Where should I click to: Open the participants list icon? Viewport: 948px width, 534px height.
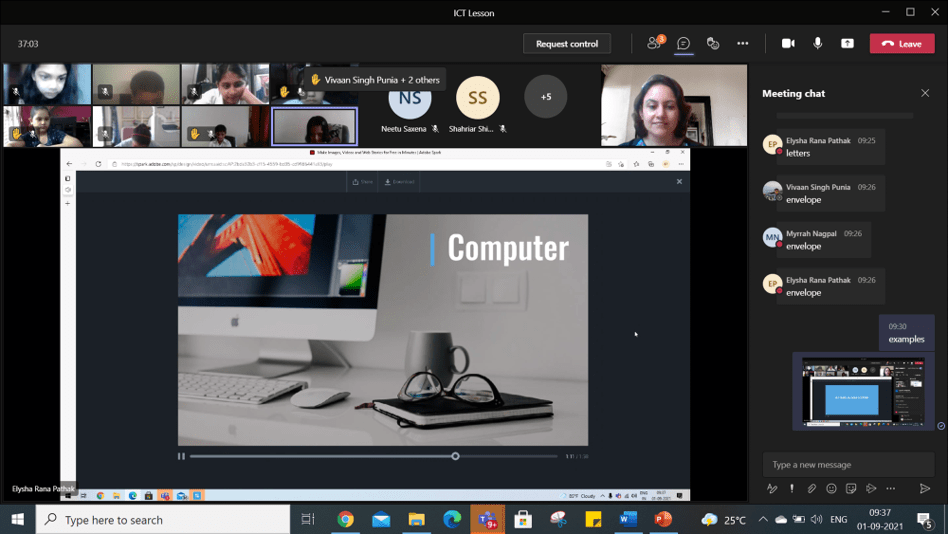pos(655,43)
